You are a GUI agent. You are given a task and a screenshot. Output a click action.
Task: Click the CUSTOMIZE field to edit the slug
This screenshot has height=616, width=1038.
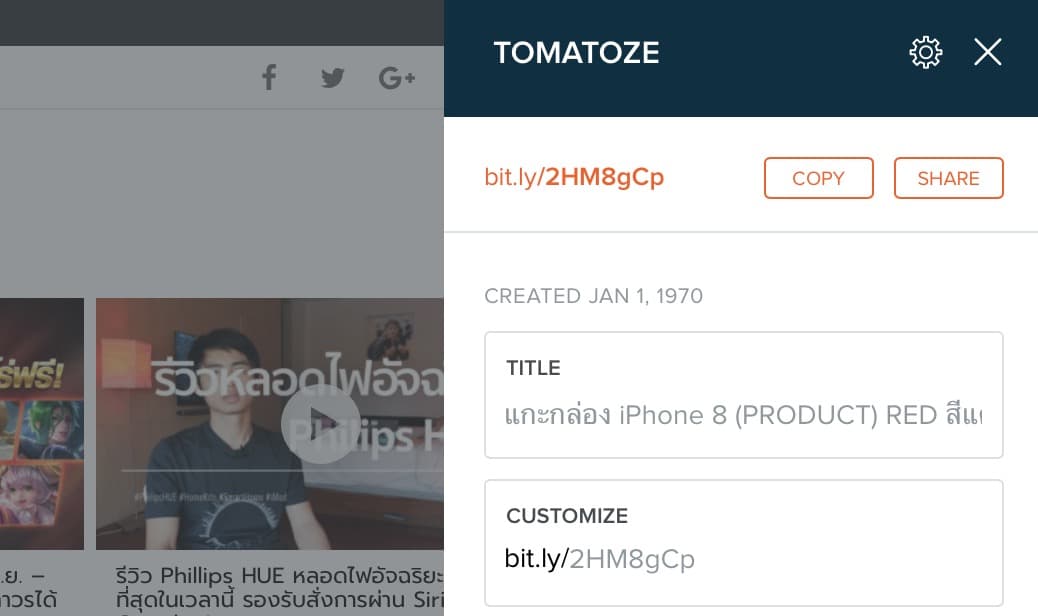point(743,559)
